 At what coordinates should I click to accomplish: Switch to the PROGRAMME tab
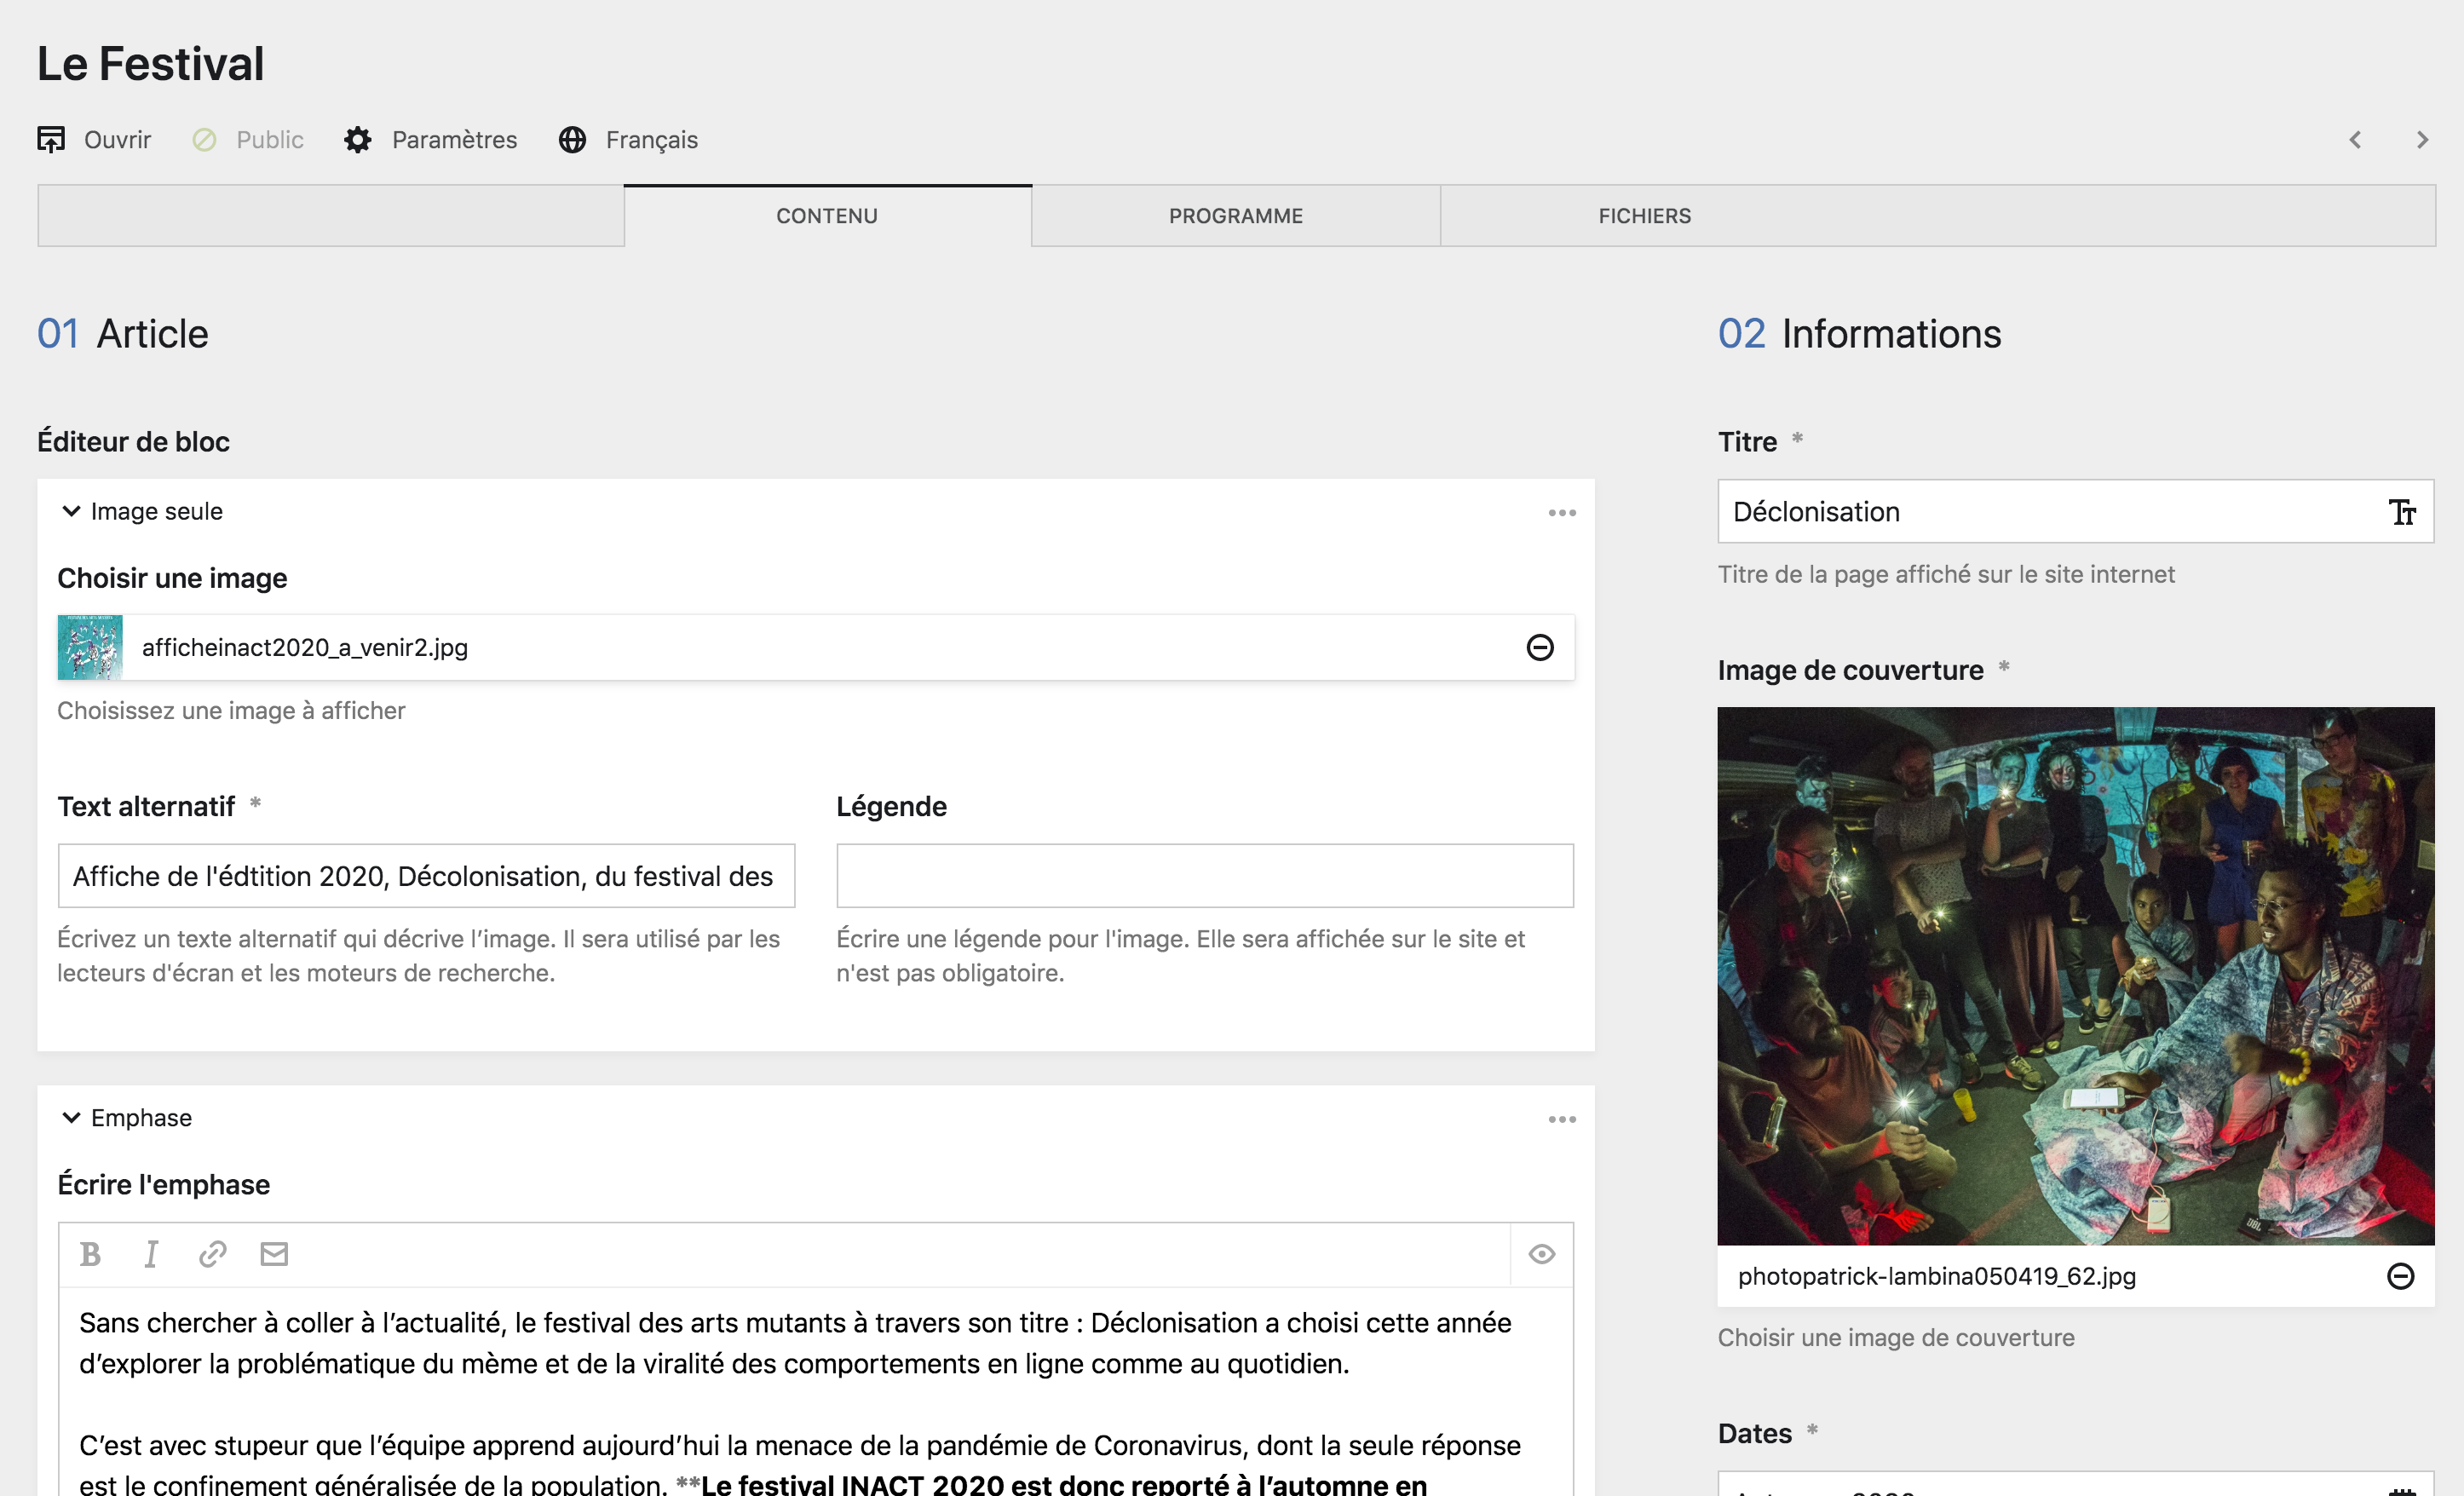coord(1236,216)
